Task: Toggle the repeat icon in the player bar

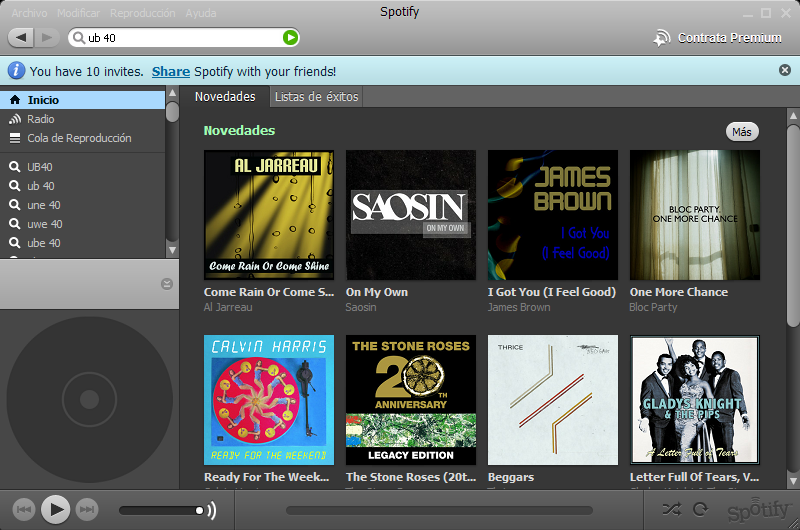Action: click(x=700, y=509)
